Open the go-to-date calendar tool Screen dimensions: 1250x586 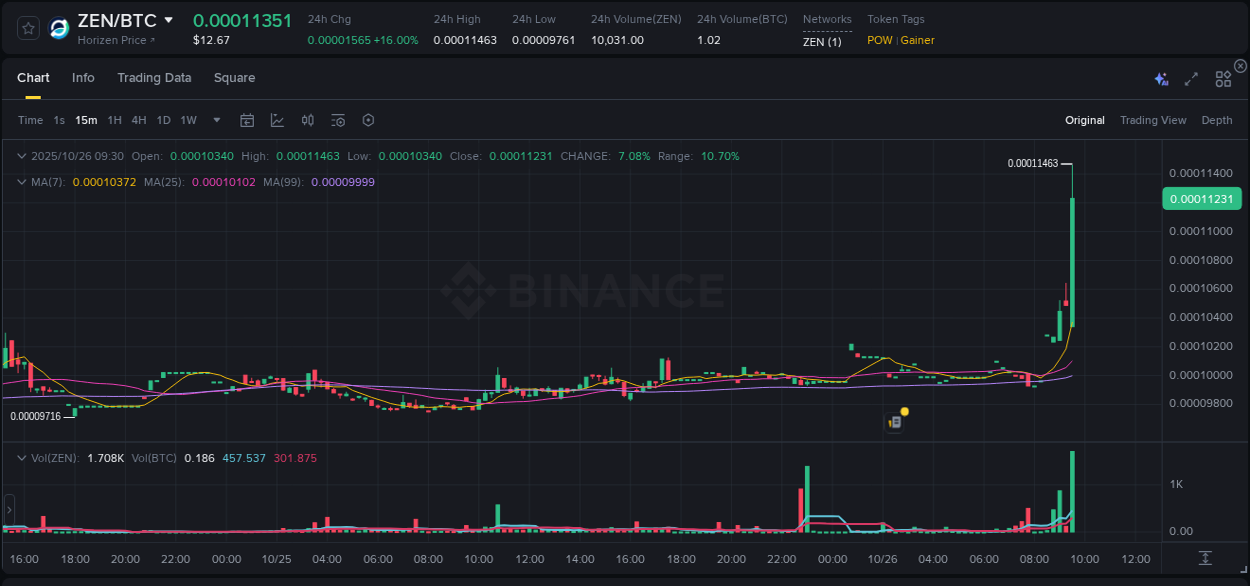pyautogui.click(x=247, y=120)
